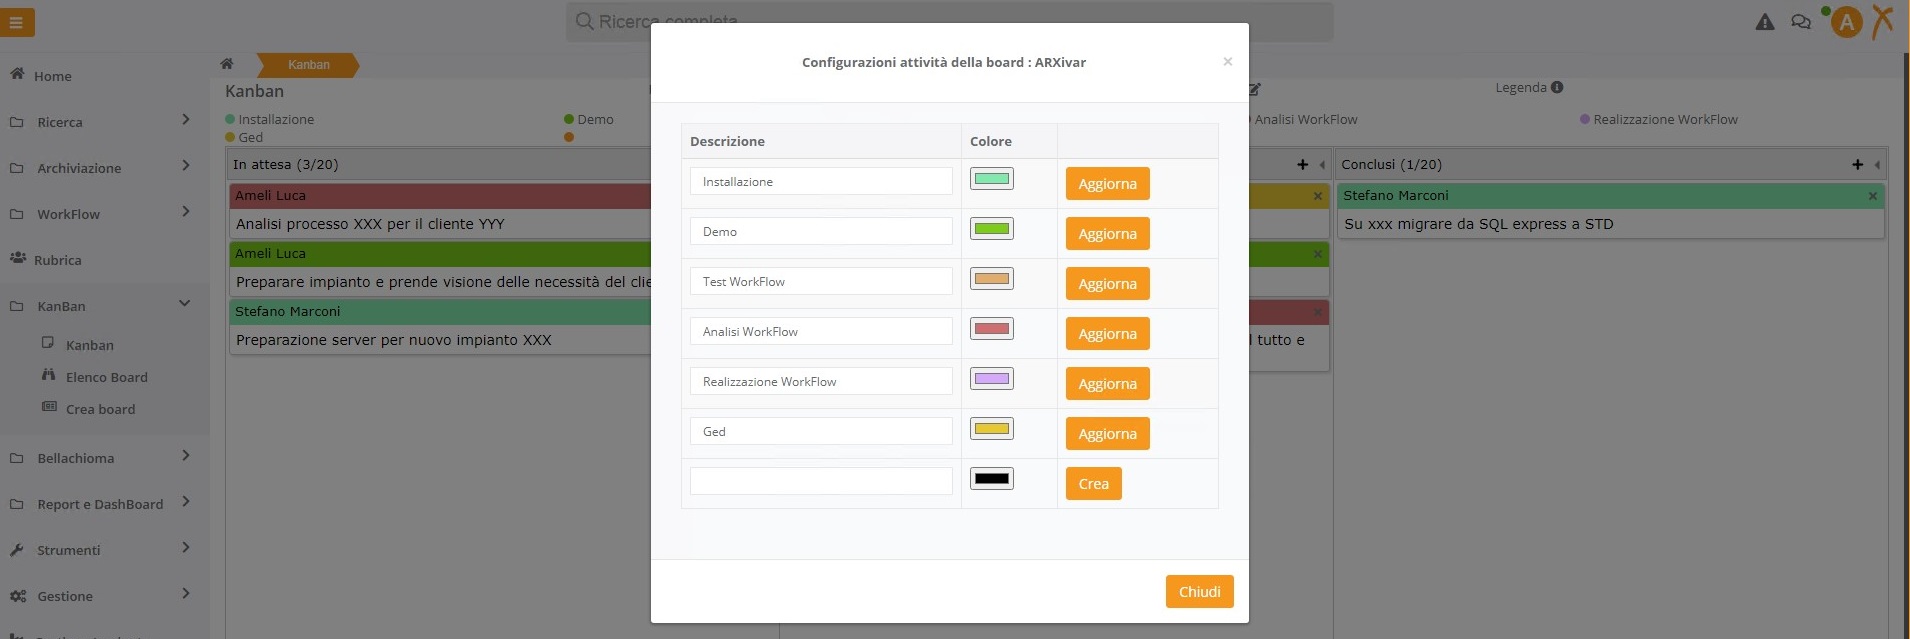Collapse the KanBan sidebar section
The image size is (1910, 639).
click(x=185, y=304)
